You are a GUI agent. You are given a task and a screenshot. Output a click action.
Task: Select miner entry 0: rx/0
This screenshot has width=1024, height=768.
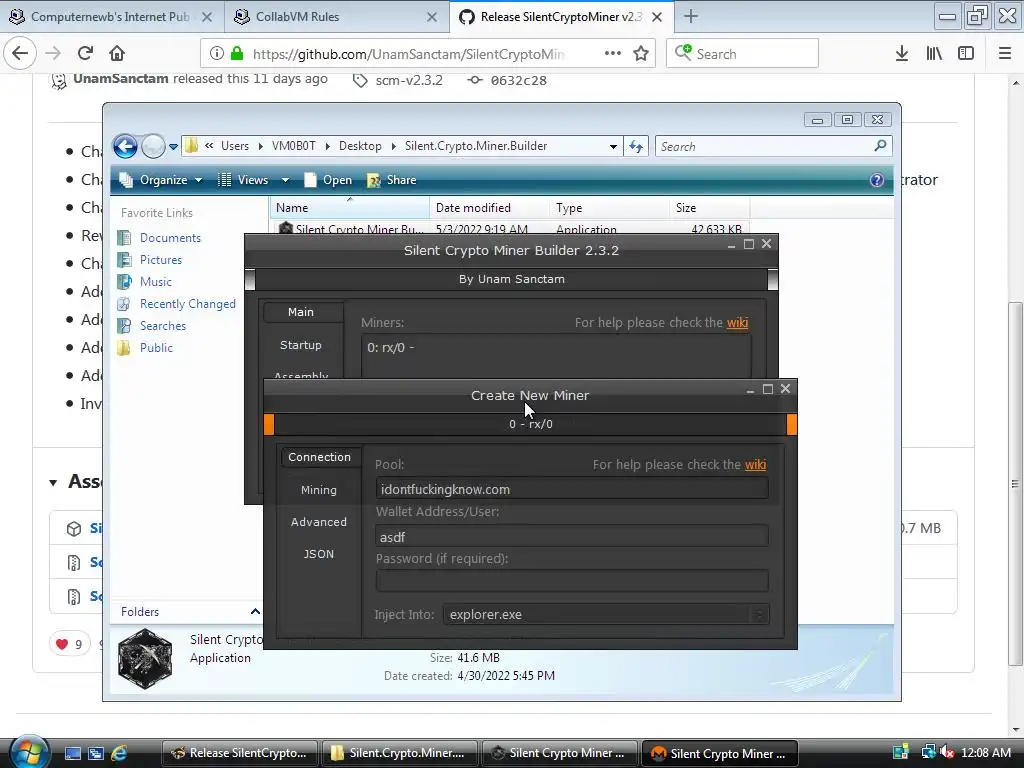point(391,347)
